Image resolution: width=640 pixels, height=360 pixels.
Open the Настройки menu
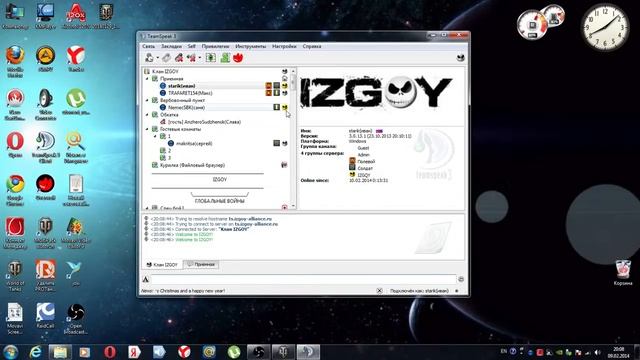[284, 47]
